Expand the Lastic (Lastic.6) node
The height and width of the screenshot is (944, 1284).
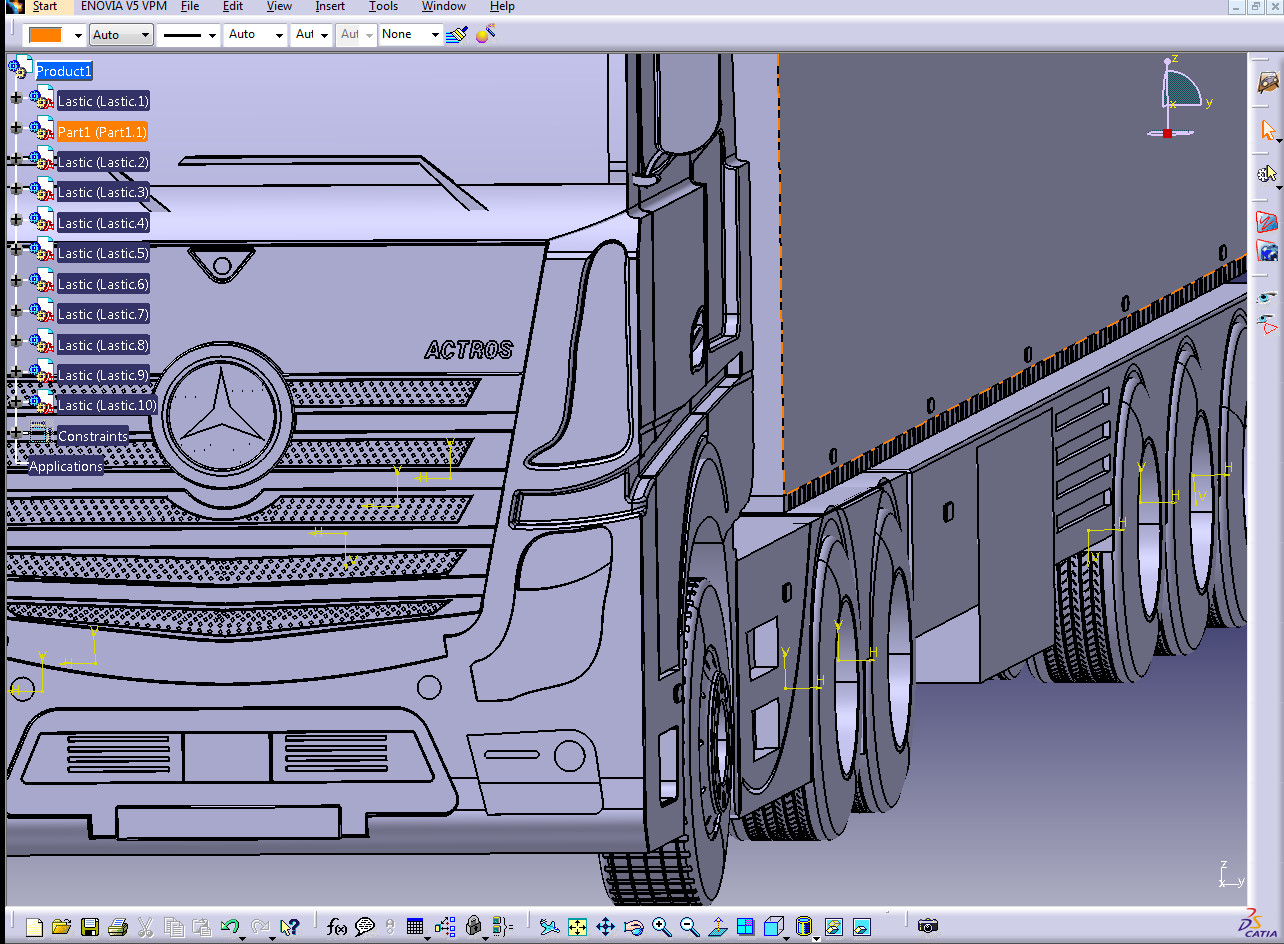16,280
